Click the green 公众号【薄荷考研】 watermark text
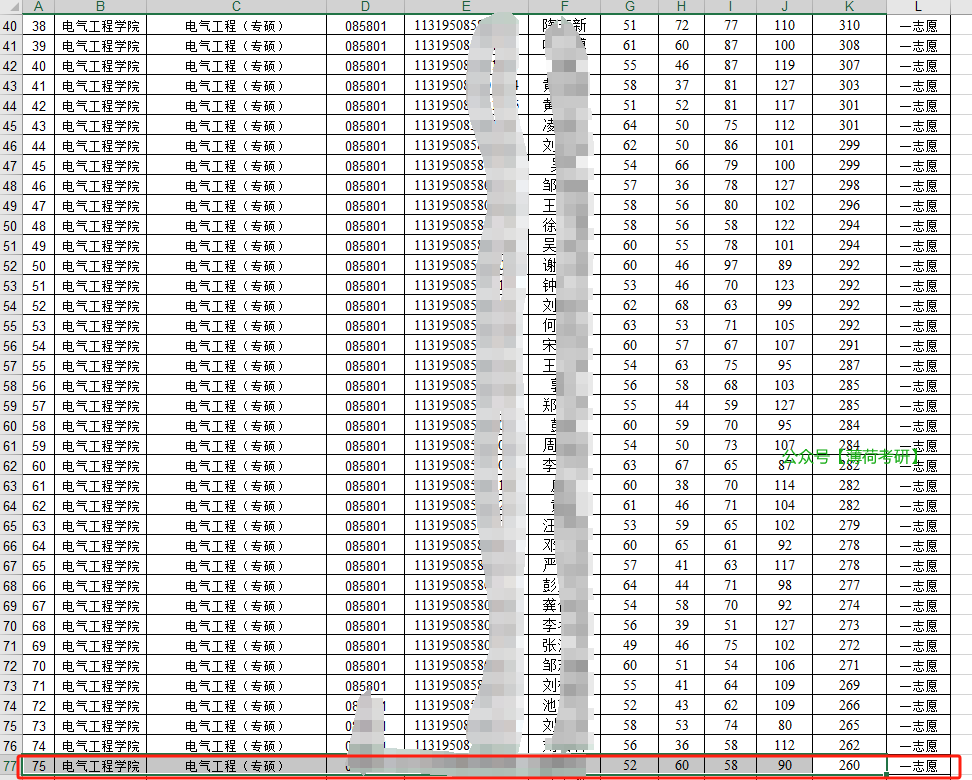This screenshot has width=972, height=780. 849,456
